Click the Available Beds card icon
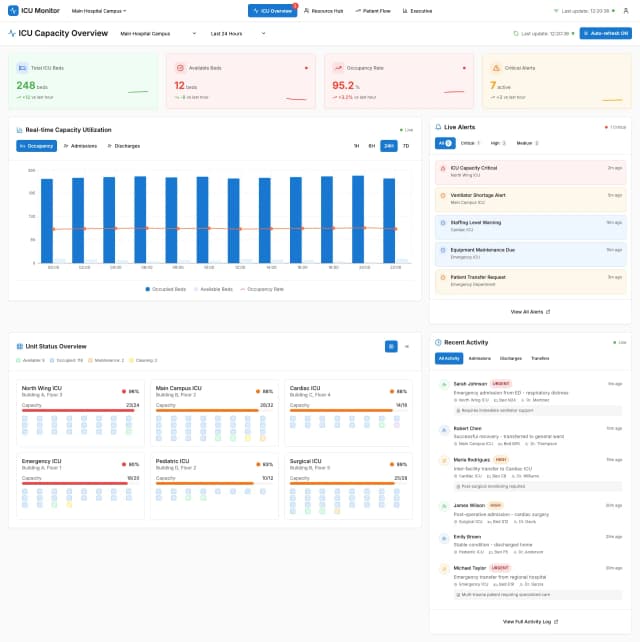 [x=179, y=68]
